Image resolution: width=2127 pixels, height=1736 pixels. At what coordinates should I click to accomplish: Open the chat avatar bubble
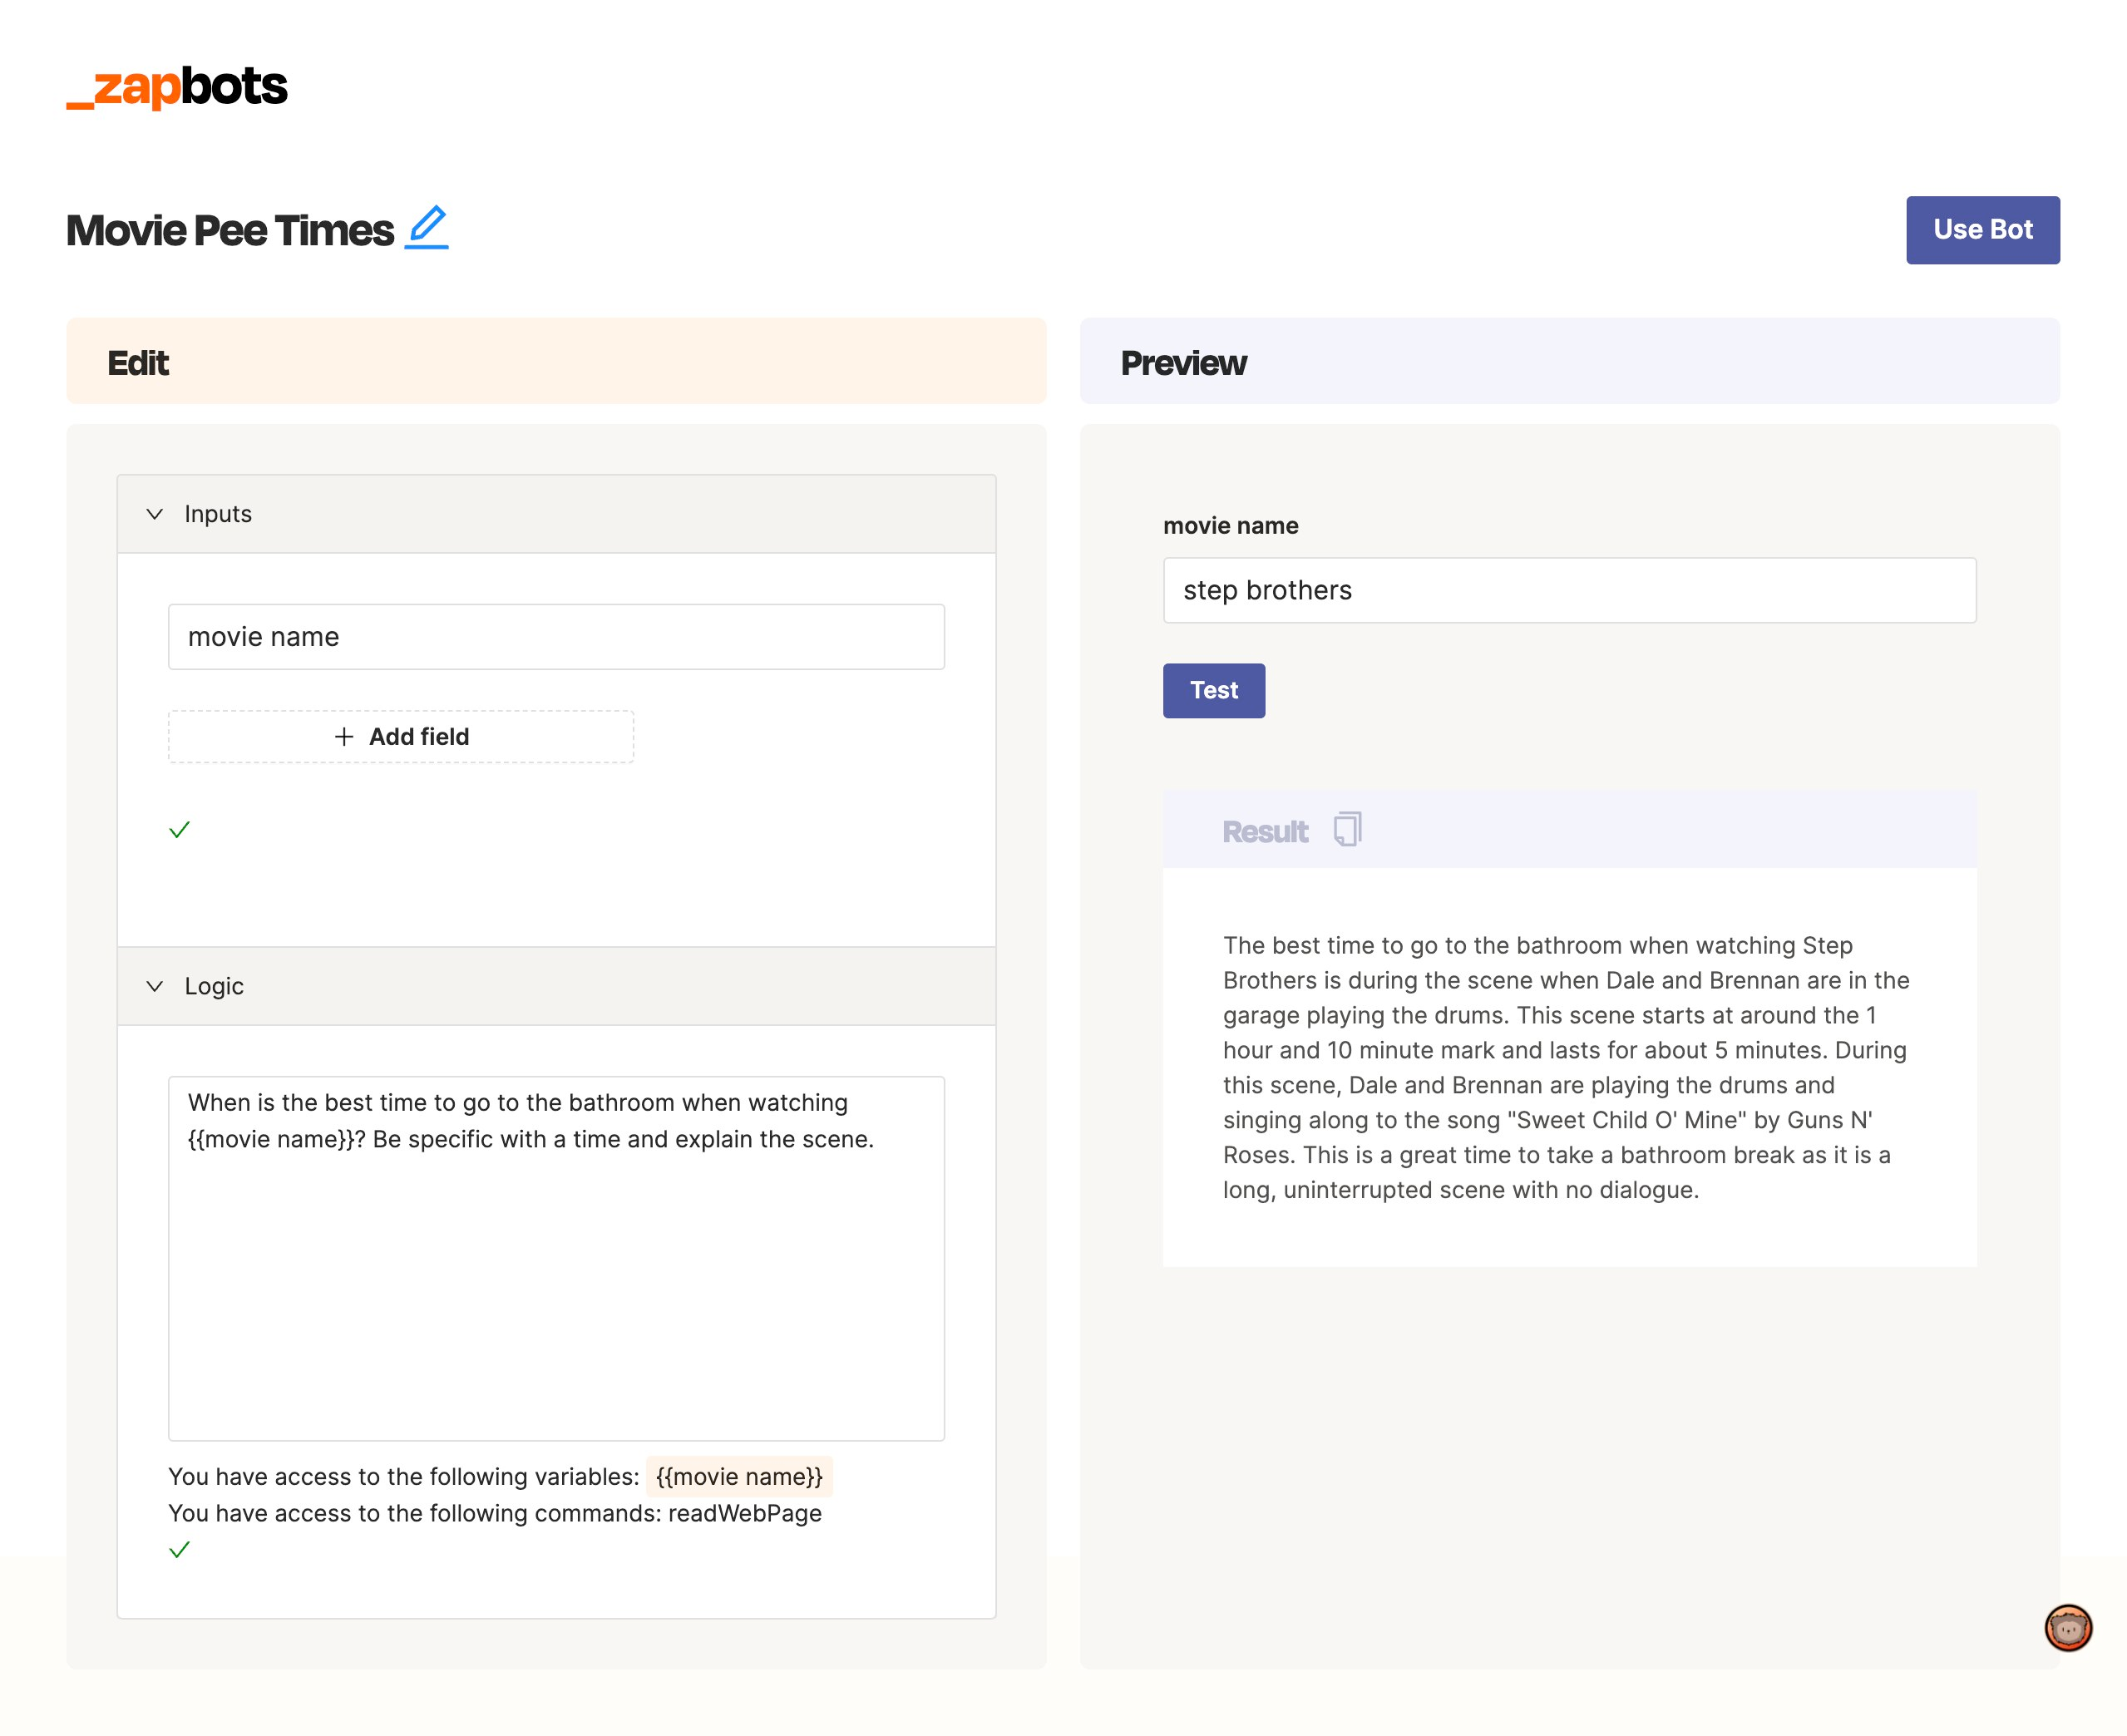[x=2067, y=1628]
